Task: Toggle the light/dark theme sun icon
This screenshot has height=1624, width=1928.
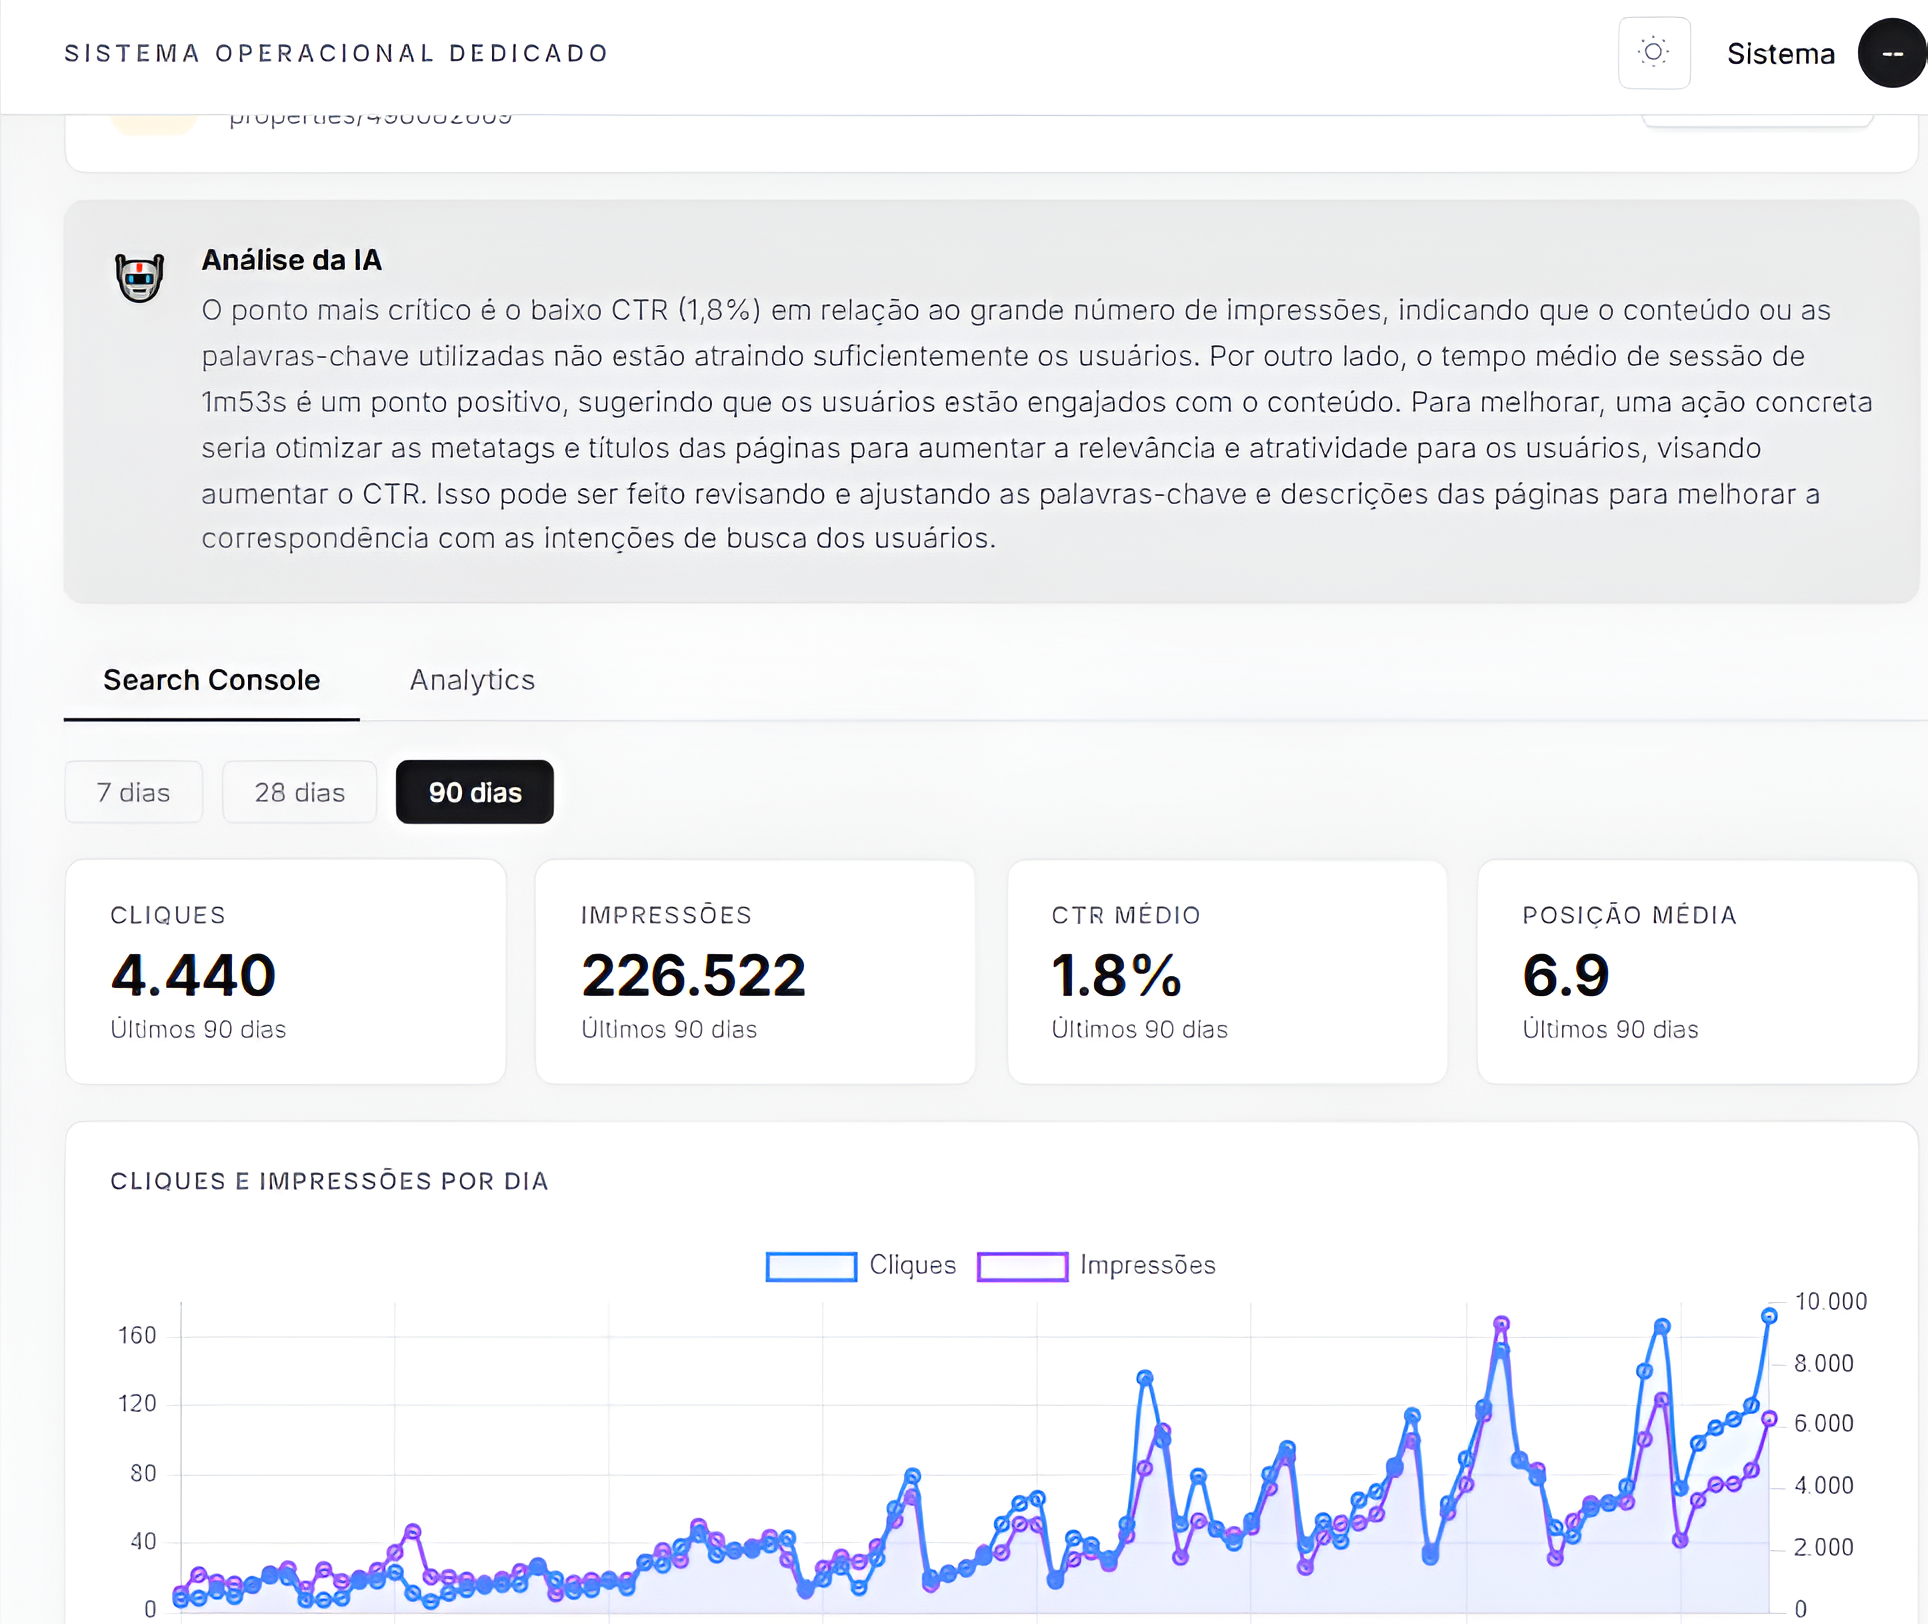Action: point(1653,53)
